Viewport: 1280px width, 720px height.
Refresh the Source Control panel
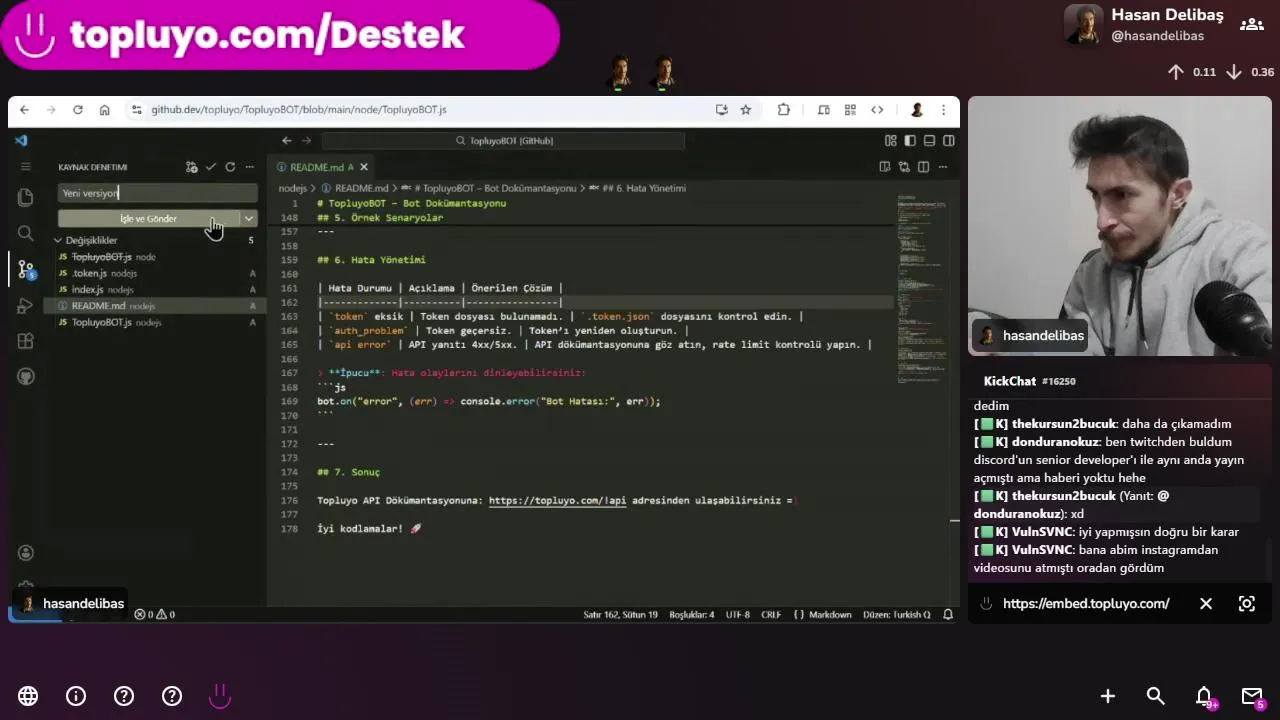point(230,167)
